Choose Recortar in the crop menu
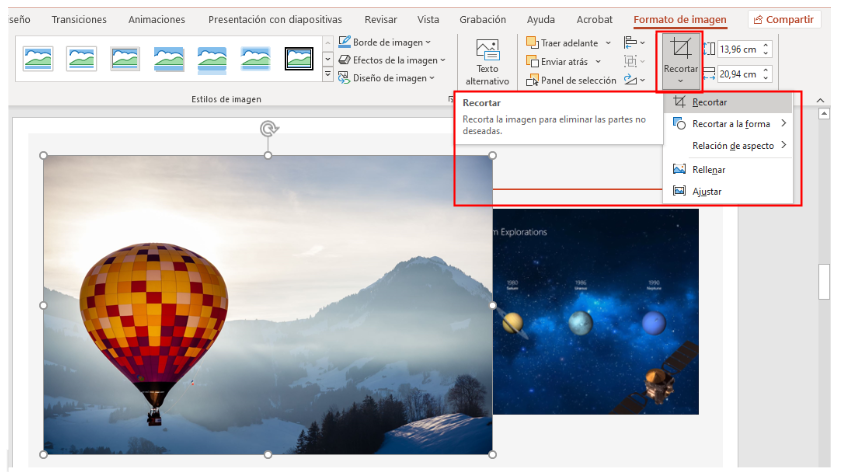Viewport: 842px width, 472px height. coord(728,102)
